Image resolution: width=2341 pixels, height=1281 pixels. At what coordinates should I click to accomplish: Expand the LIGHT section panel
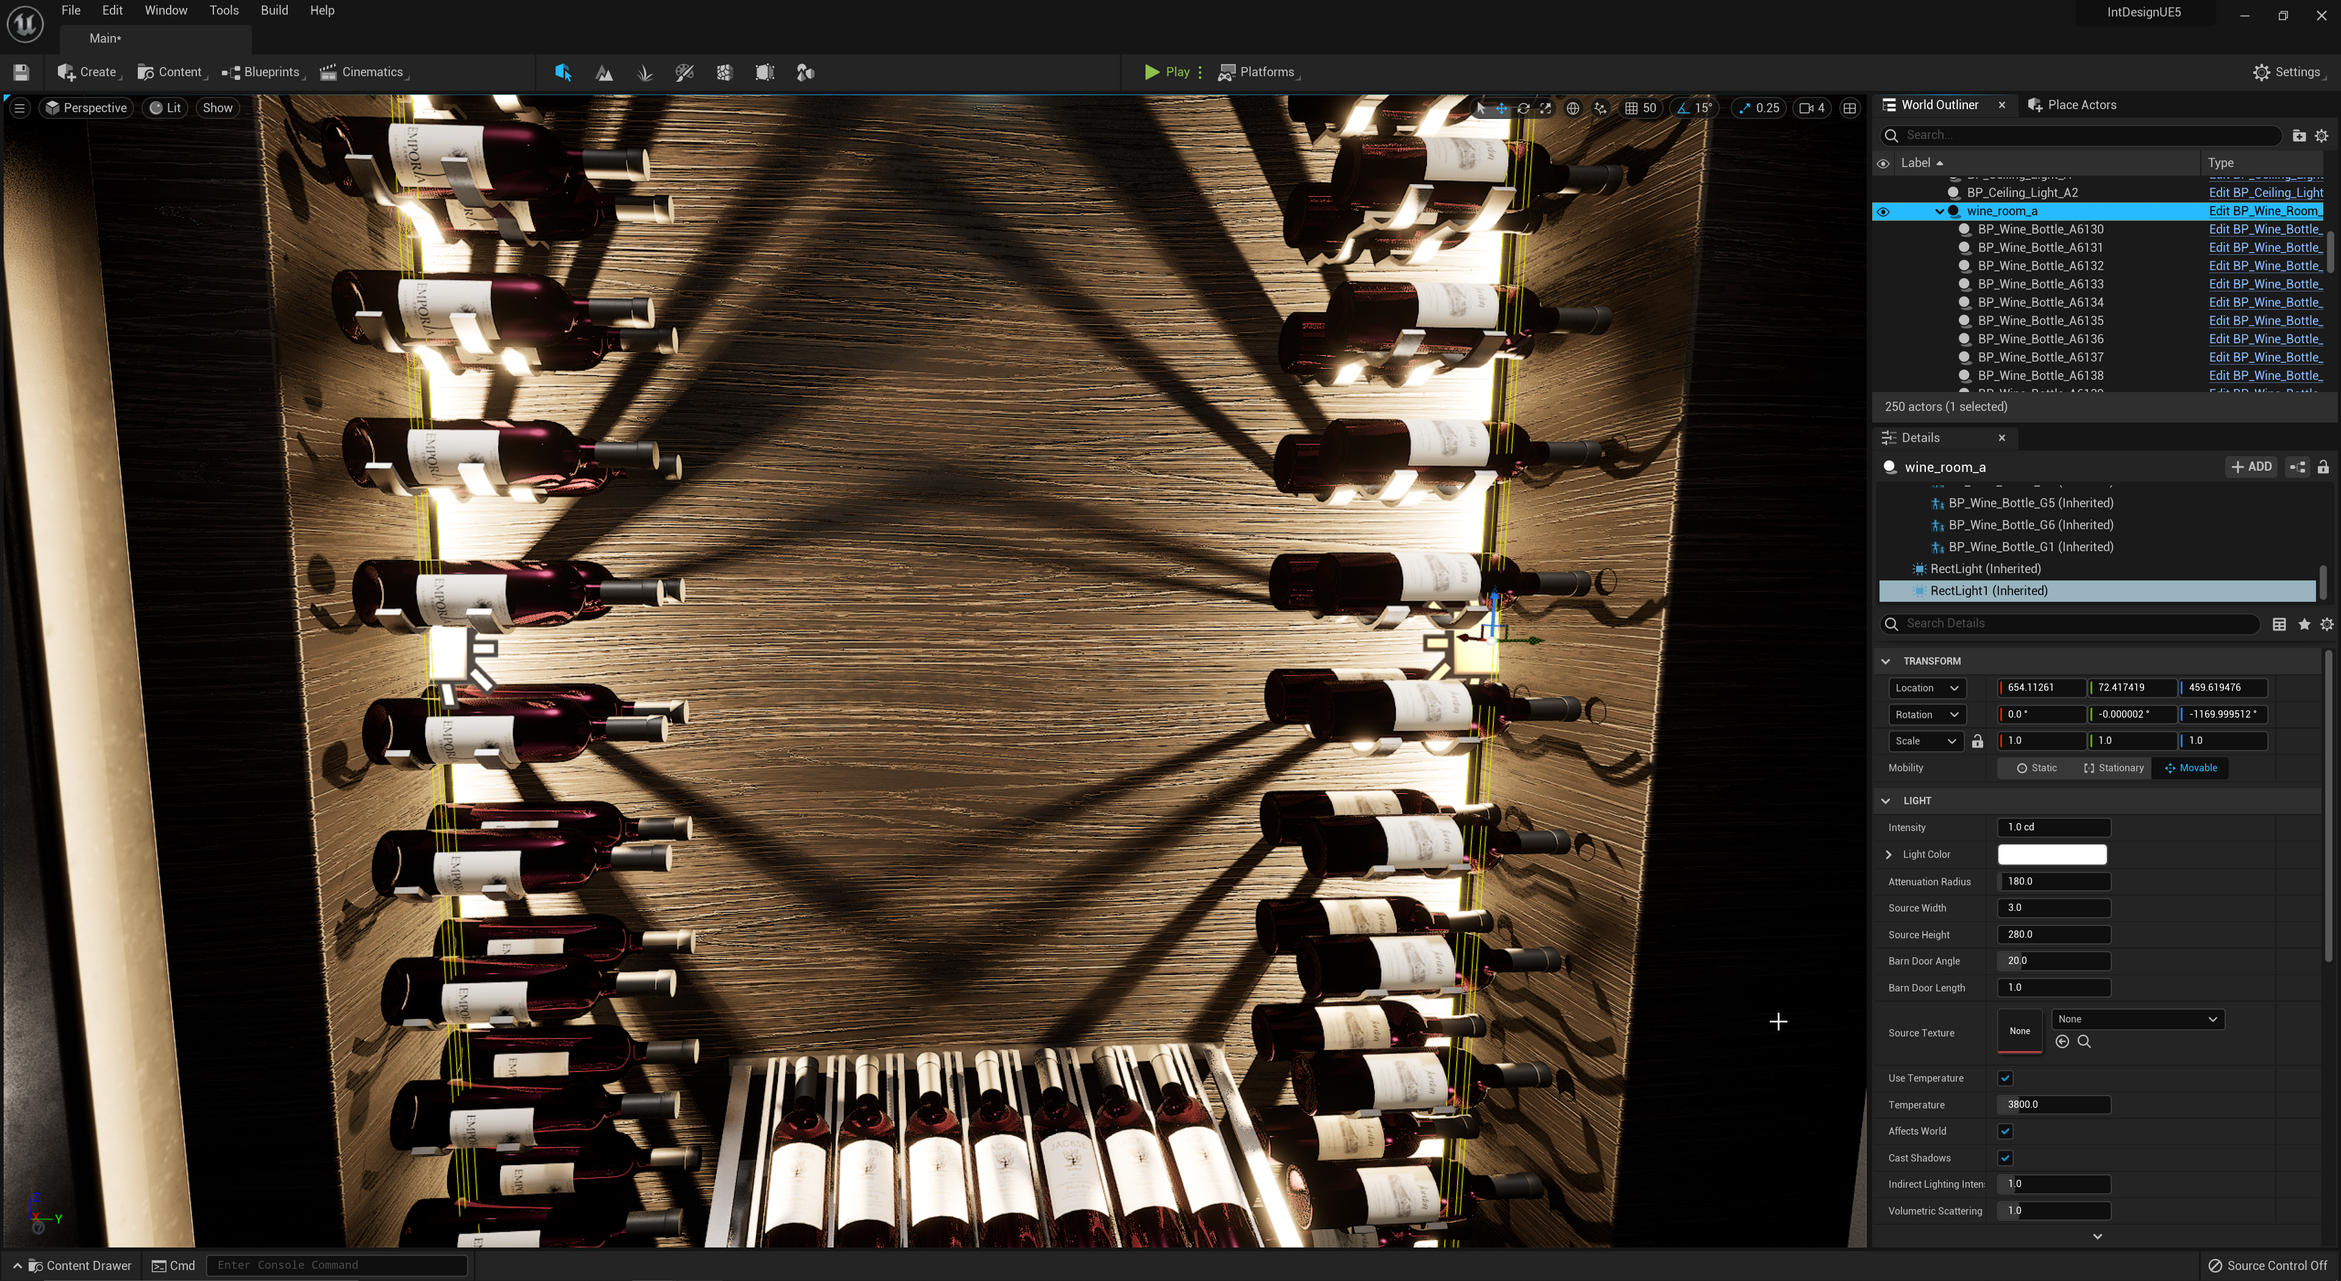(x=1887, y=800)
